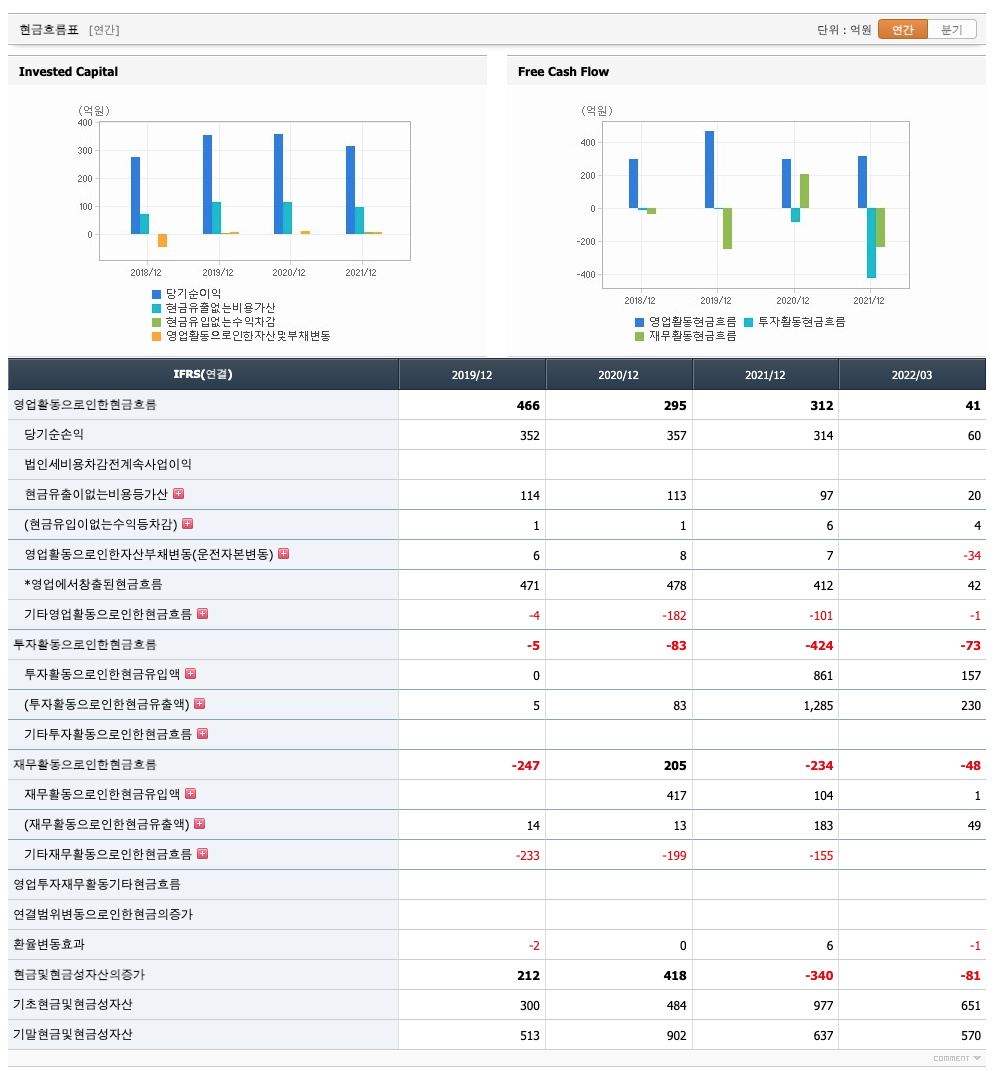This screenshot has height=1085, width=997.
Task: Click the 2020/12 column header
Action: pyautogui.click(x=619, y=374)
